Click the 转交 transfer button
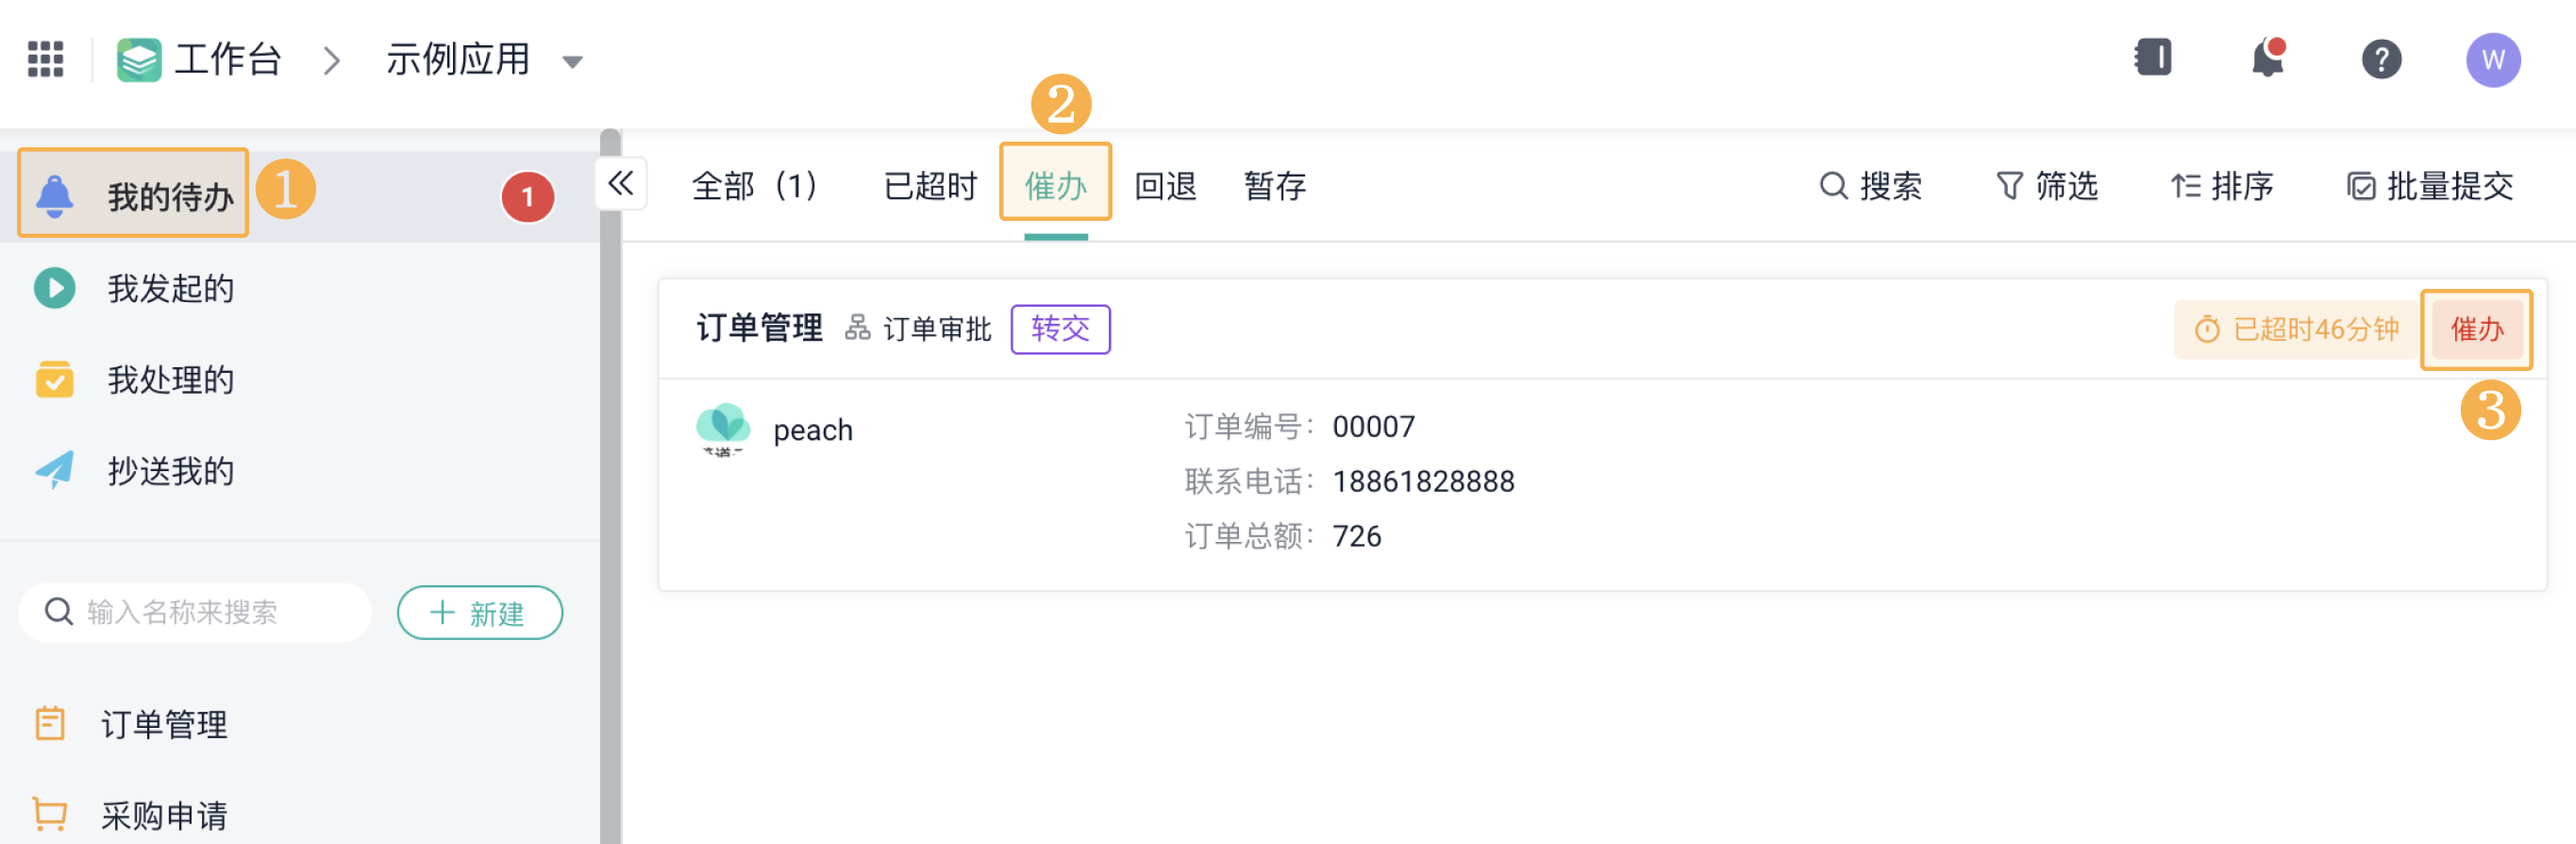The height and width of the screenshot is (844, 2576). [x=1060, y=329]
